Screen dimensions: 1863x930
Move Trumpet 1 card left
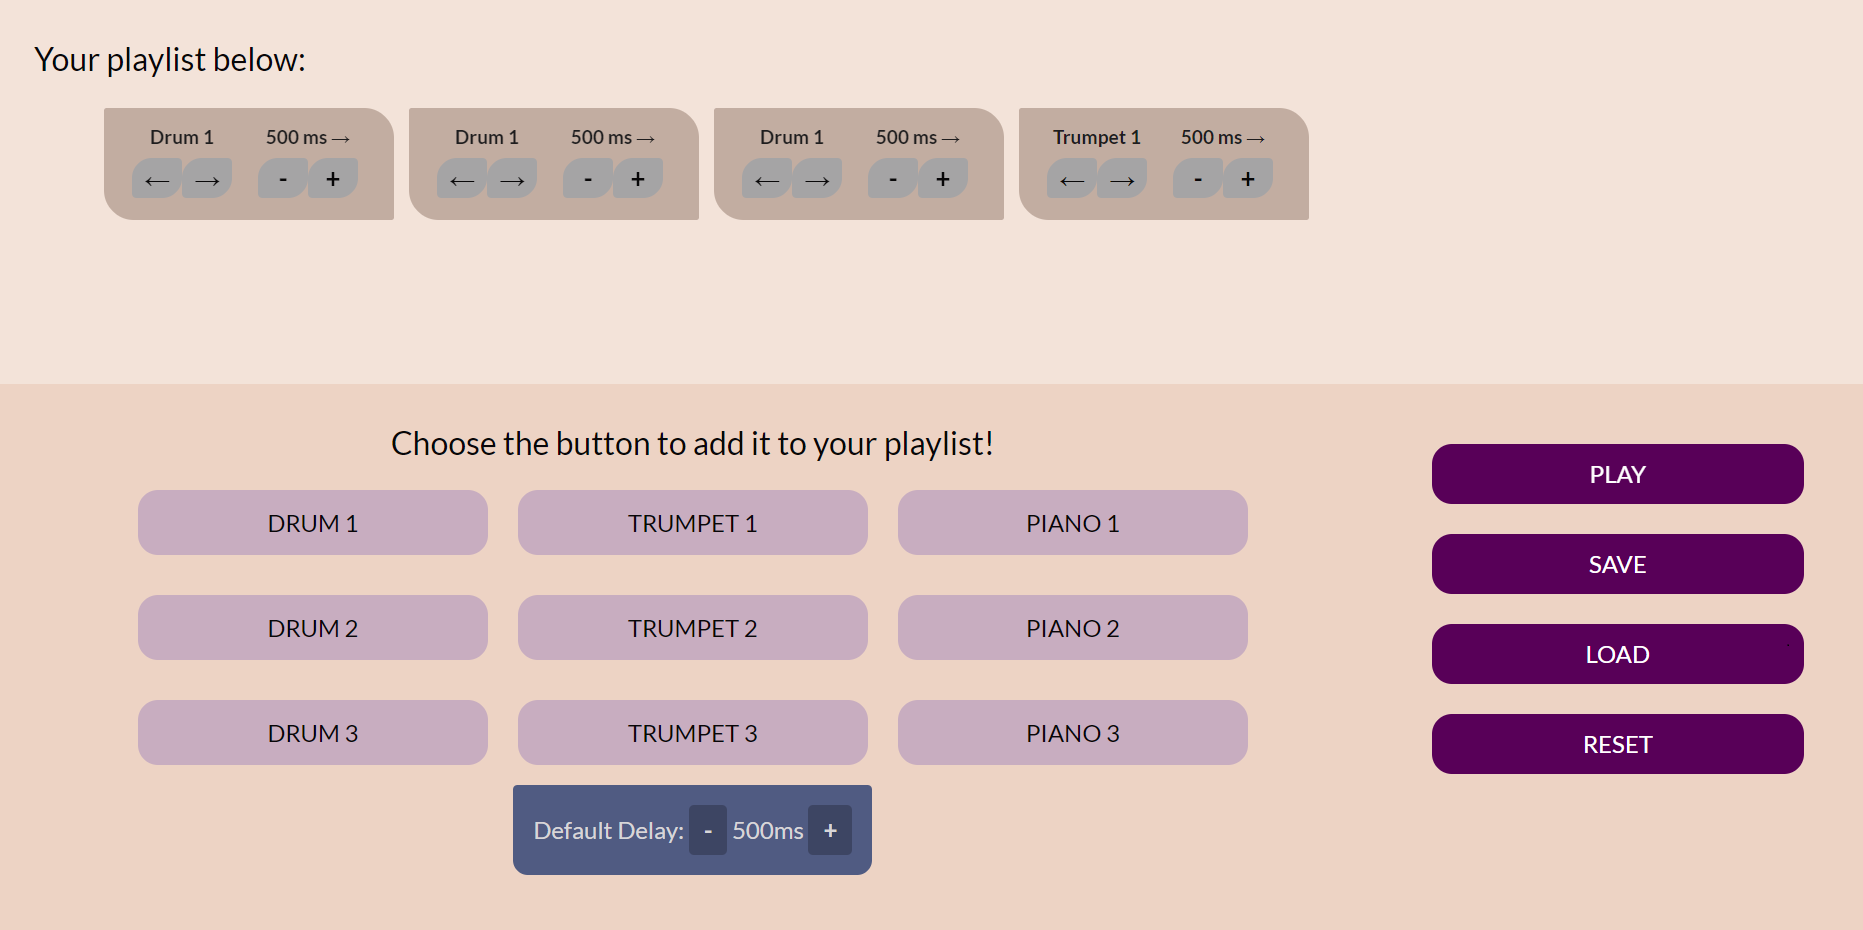click(x=1072, y=179)
